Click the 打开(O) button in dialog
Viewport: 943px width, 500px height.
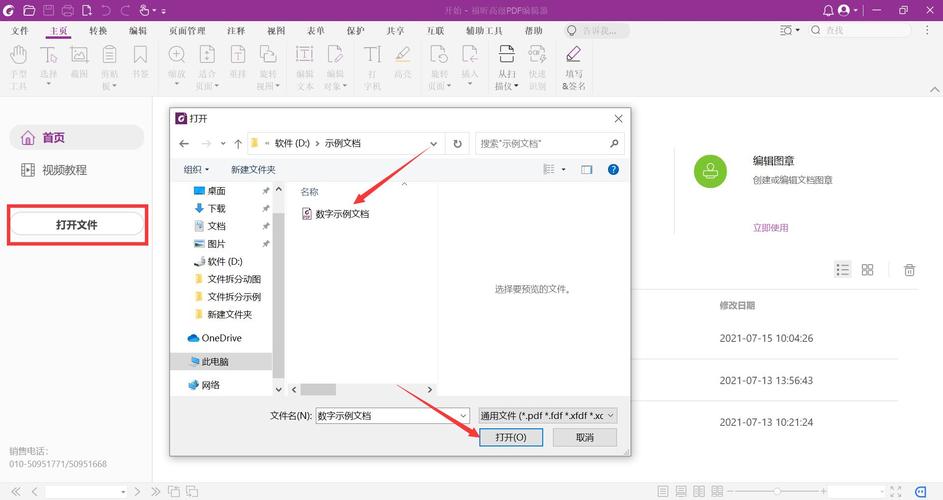click(511, 437)
